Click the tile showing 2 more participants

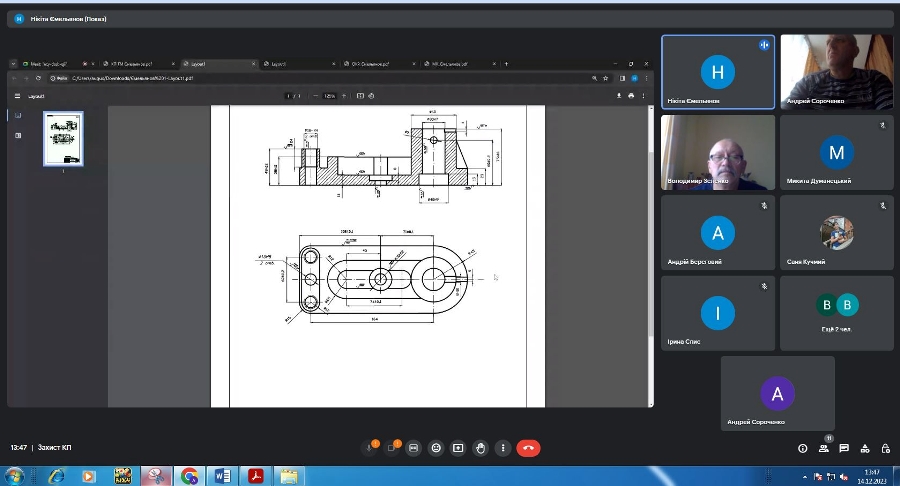pyautogui.click(x=836, y=313)
